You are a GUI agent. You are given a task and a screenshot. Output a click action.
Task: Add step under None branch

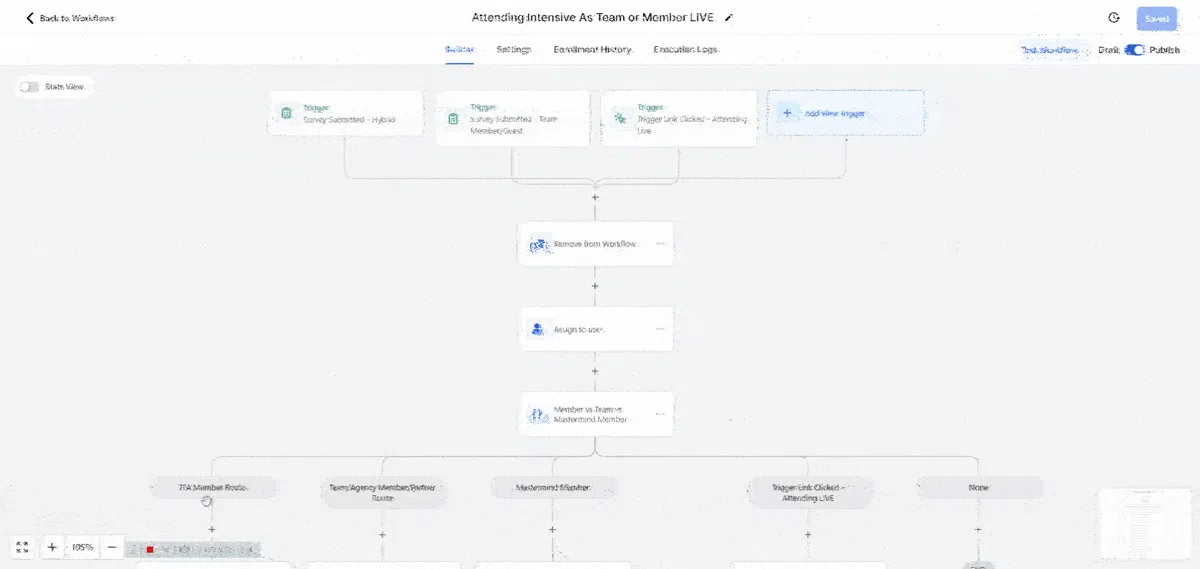tap(978, 529)
